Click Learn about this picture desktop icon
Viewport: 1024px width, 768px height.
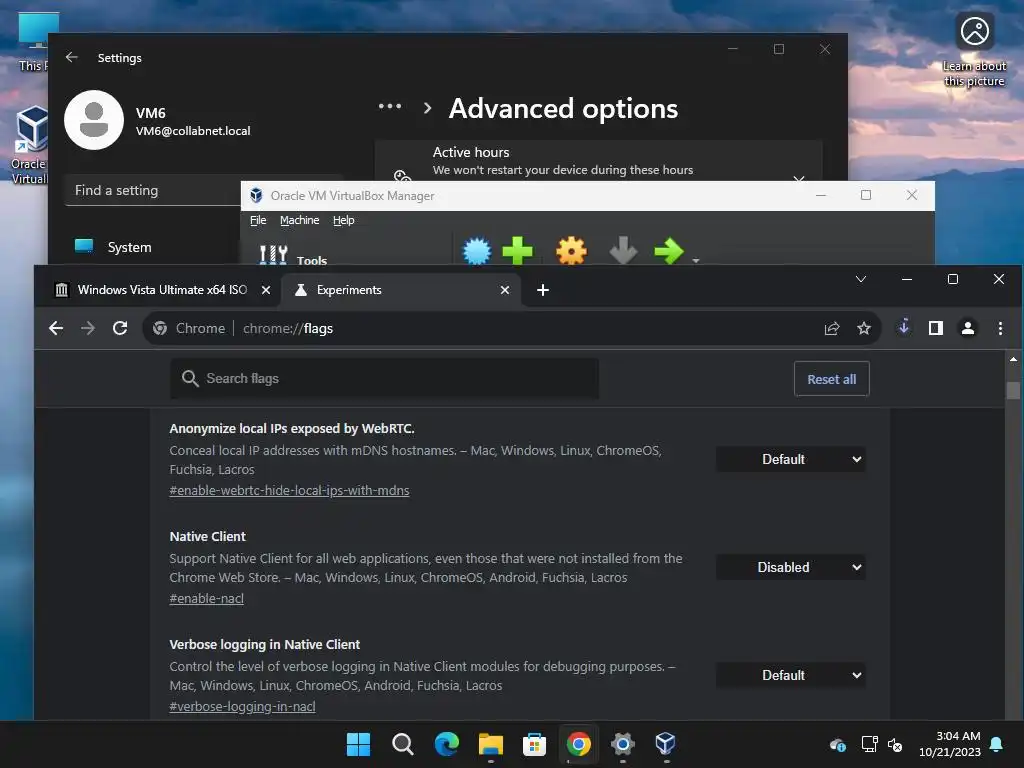[x=974, y=50]
